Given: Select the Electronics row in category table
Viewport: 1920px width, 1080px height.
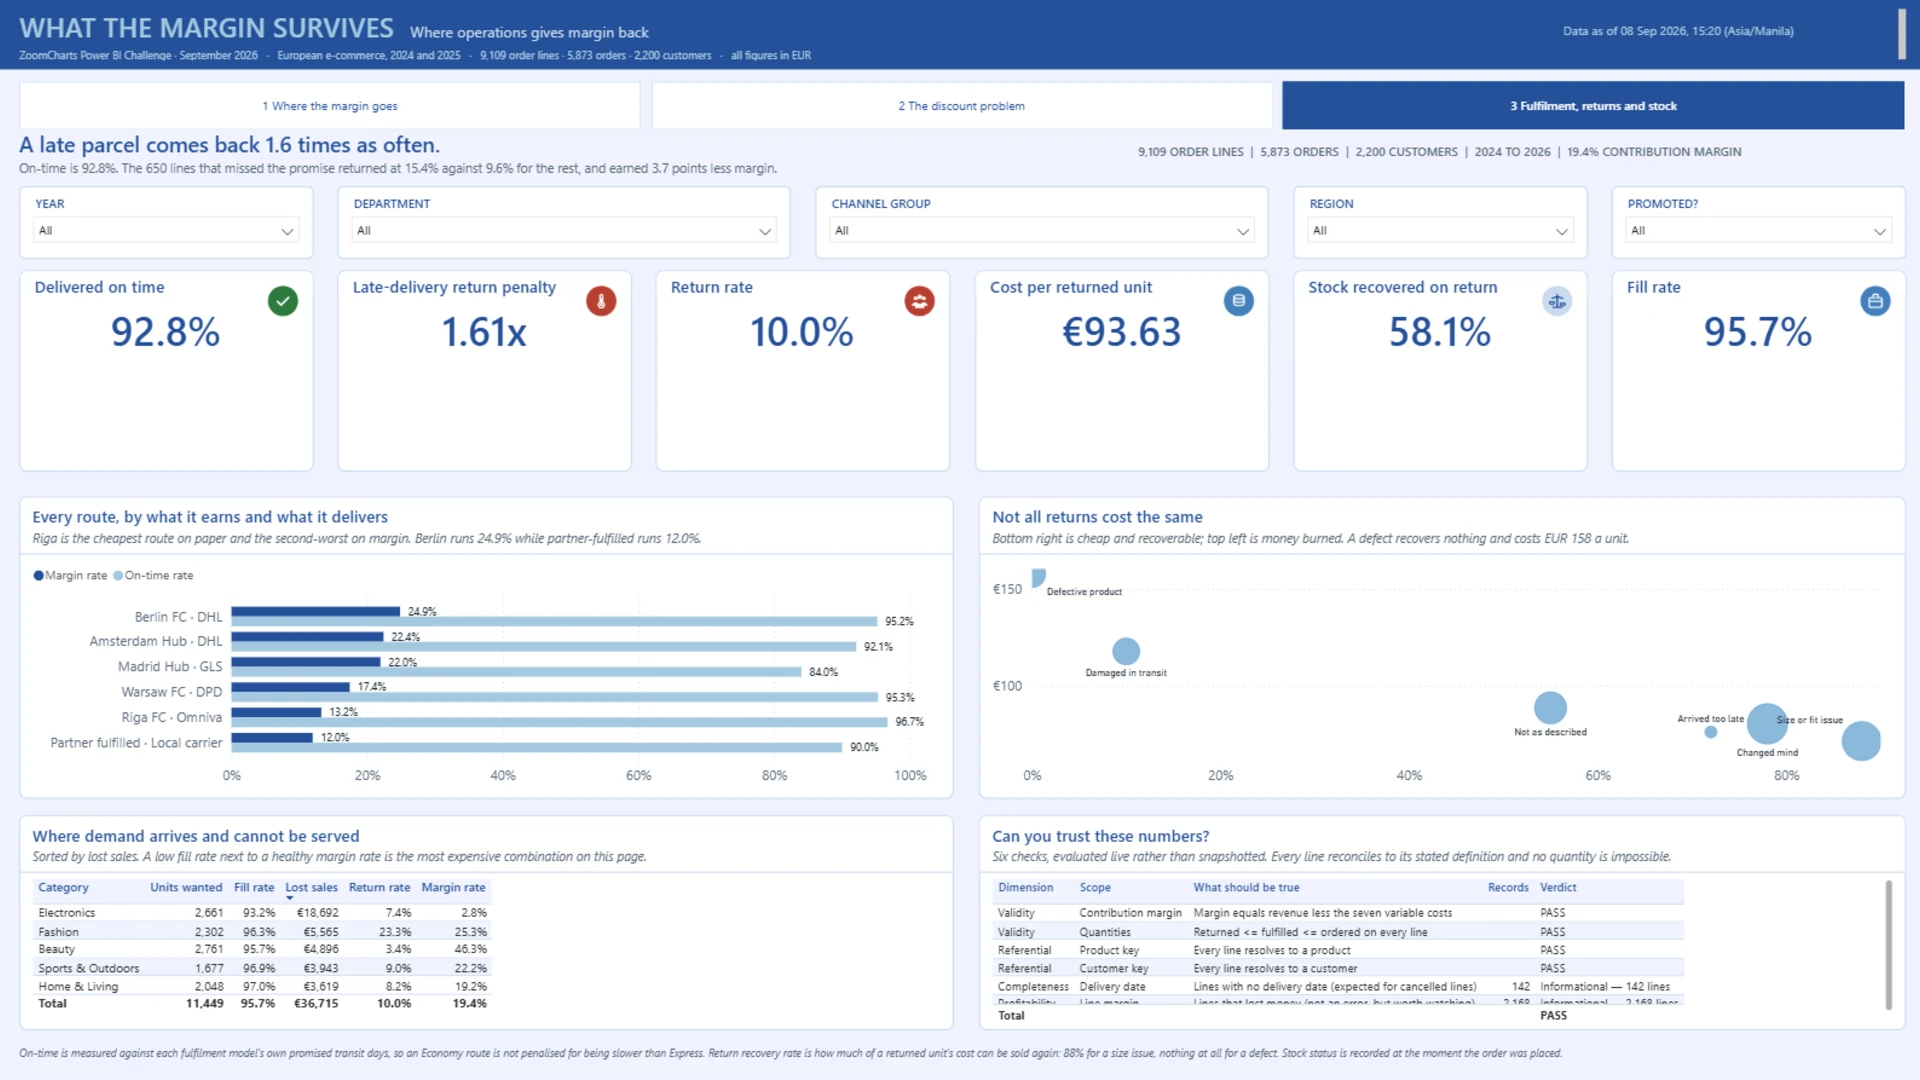Looking at the screenshot, I should click(262, 913).
